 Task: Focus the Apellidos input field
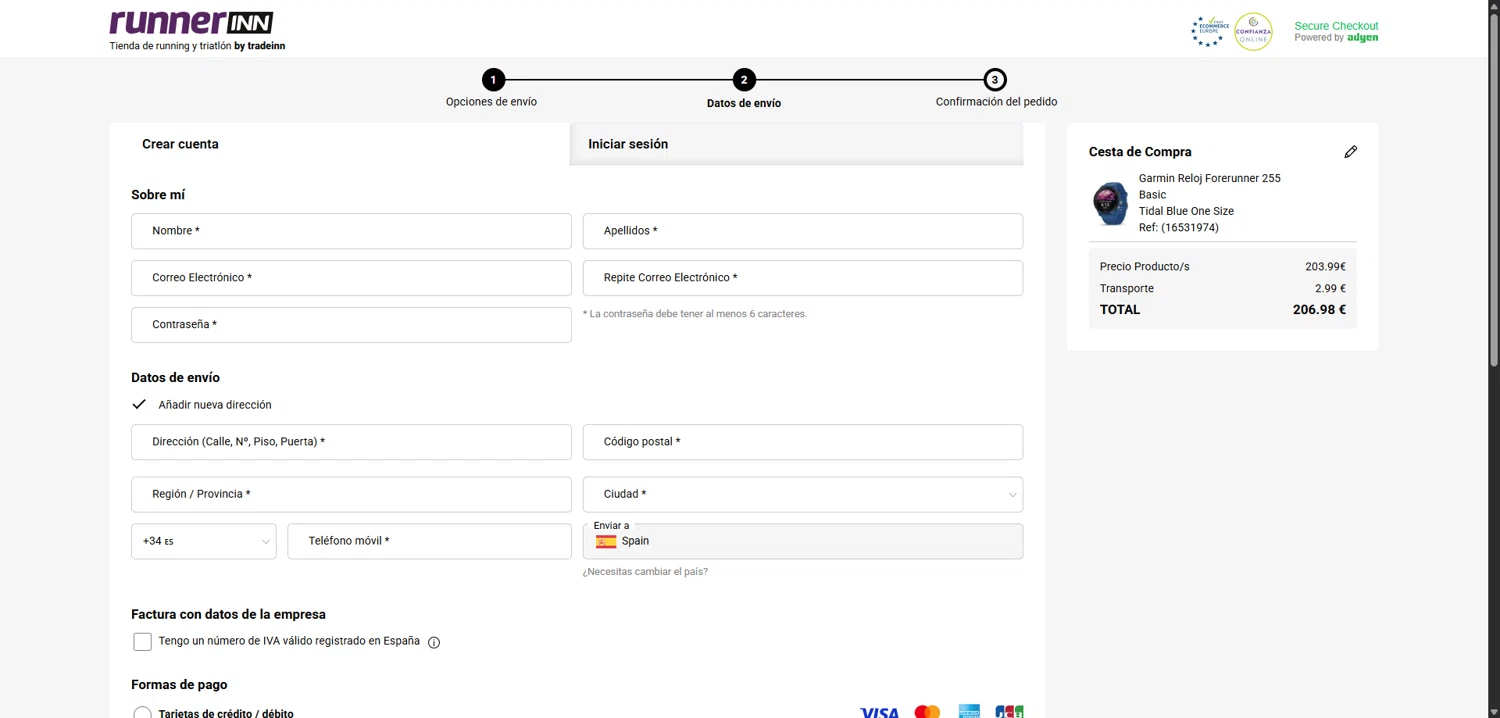(x=803, y=231)
